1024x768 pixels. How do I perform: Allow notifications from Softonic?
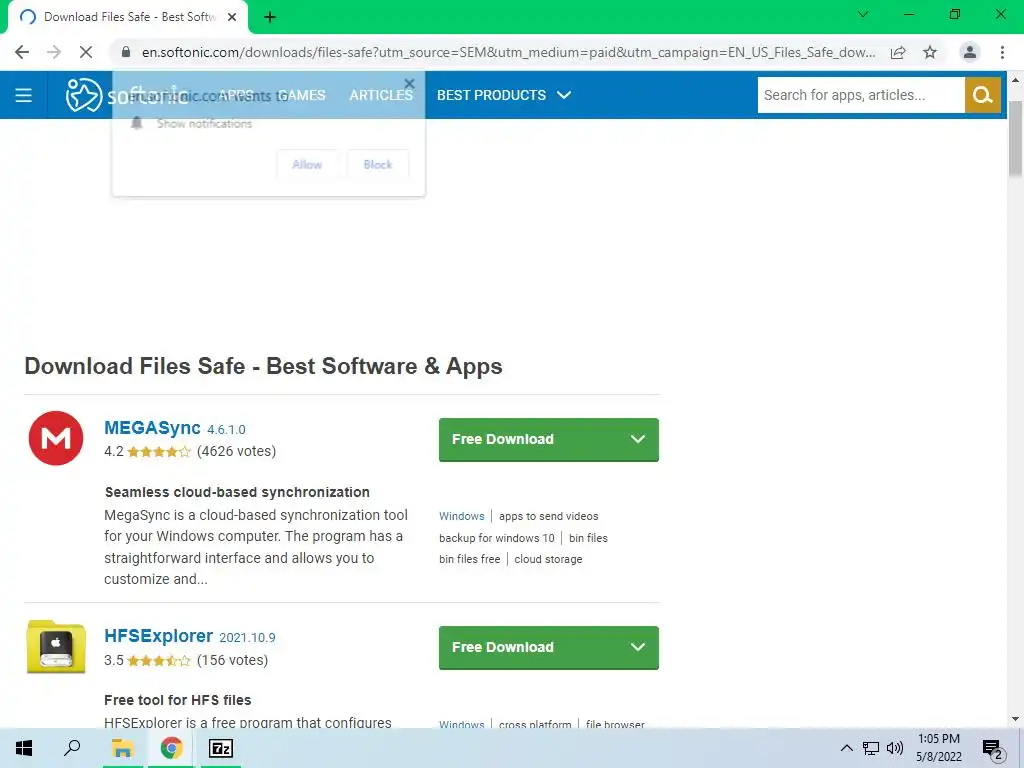307,165
